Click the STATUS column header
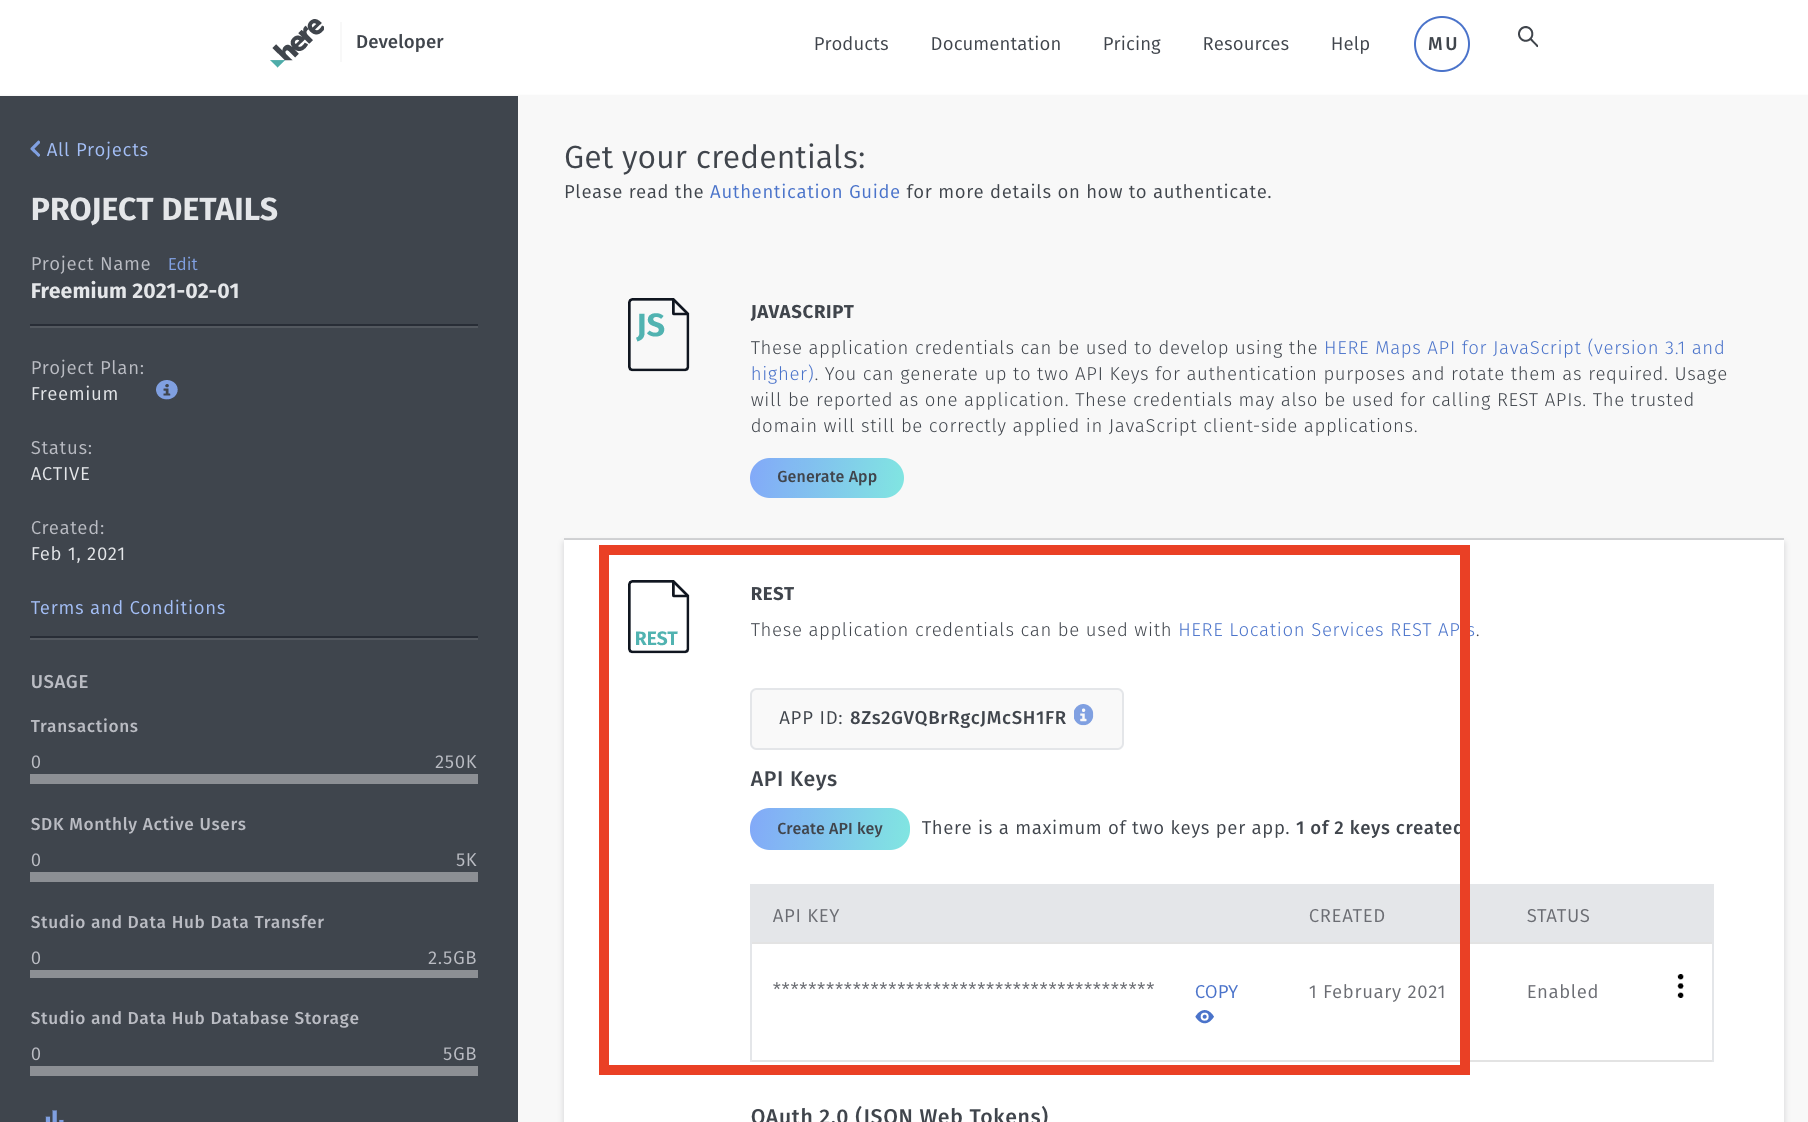The image size is (1808, 1122). click(1558, 916)
